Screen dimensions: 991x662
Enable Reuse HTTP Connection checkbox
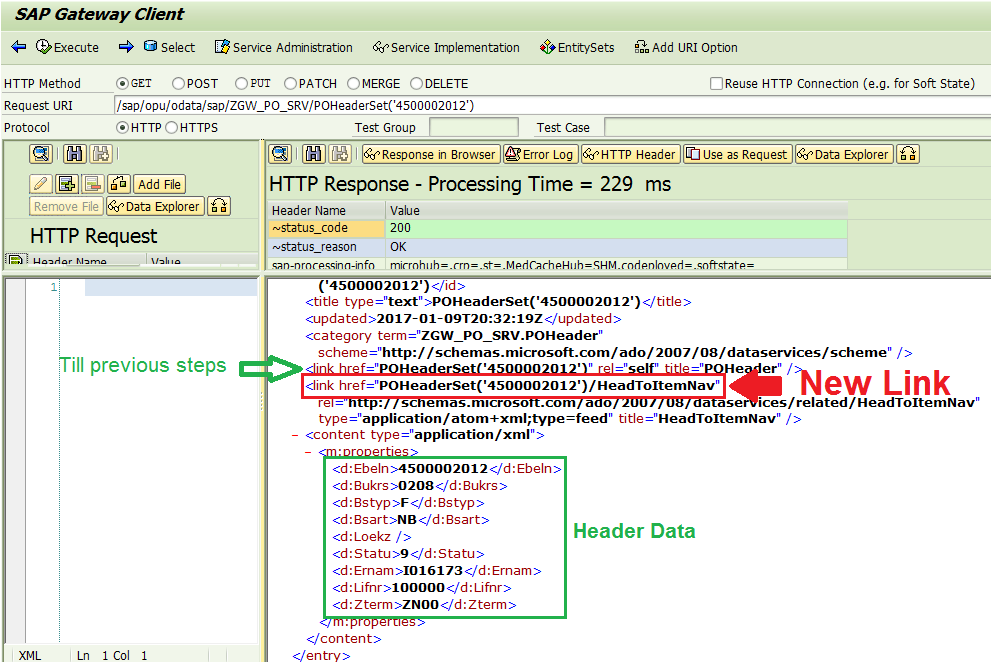[x=716, y=84]
